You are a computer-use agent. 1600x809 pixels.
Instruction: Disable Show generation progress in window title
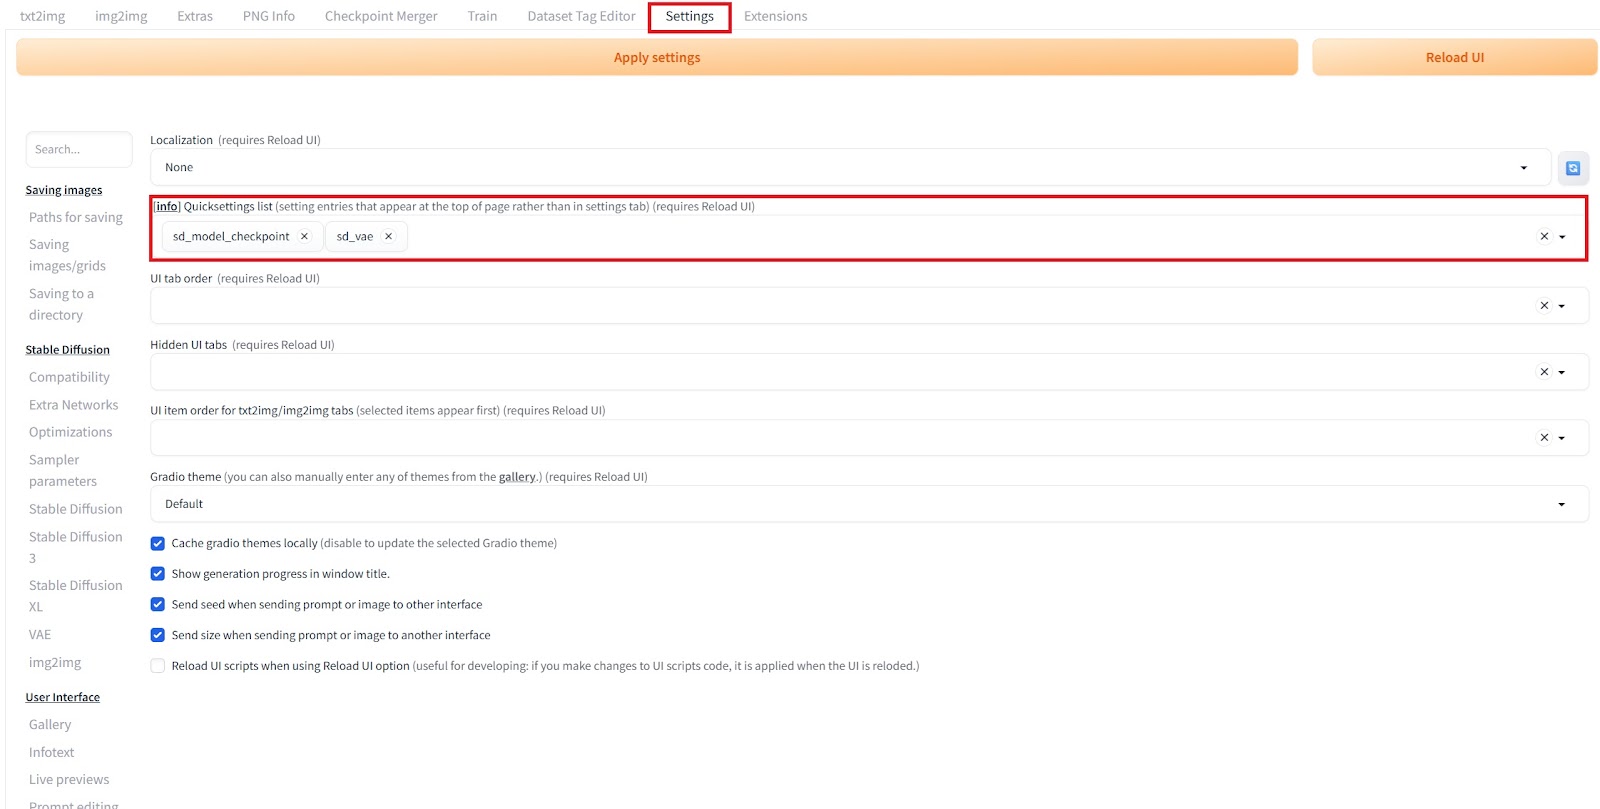tap(158, 574)
